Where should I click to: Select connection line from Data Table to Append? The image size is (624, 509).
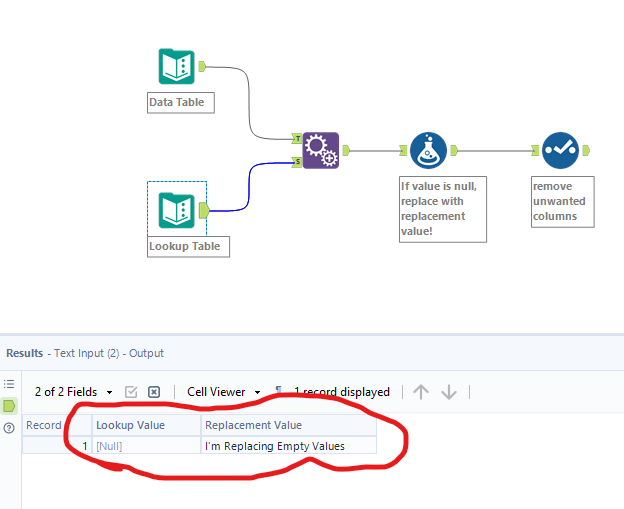[249, 103]
